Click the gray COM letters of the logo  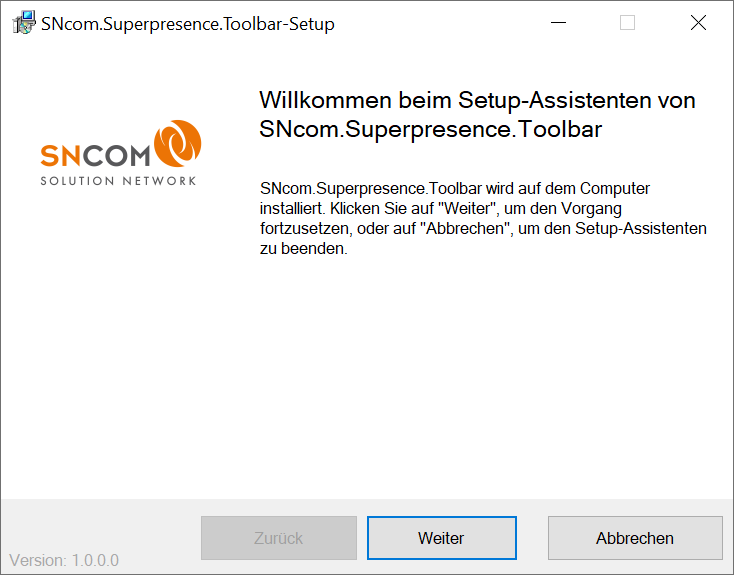[x=113, y=156]
